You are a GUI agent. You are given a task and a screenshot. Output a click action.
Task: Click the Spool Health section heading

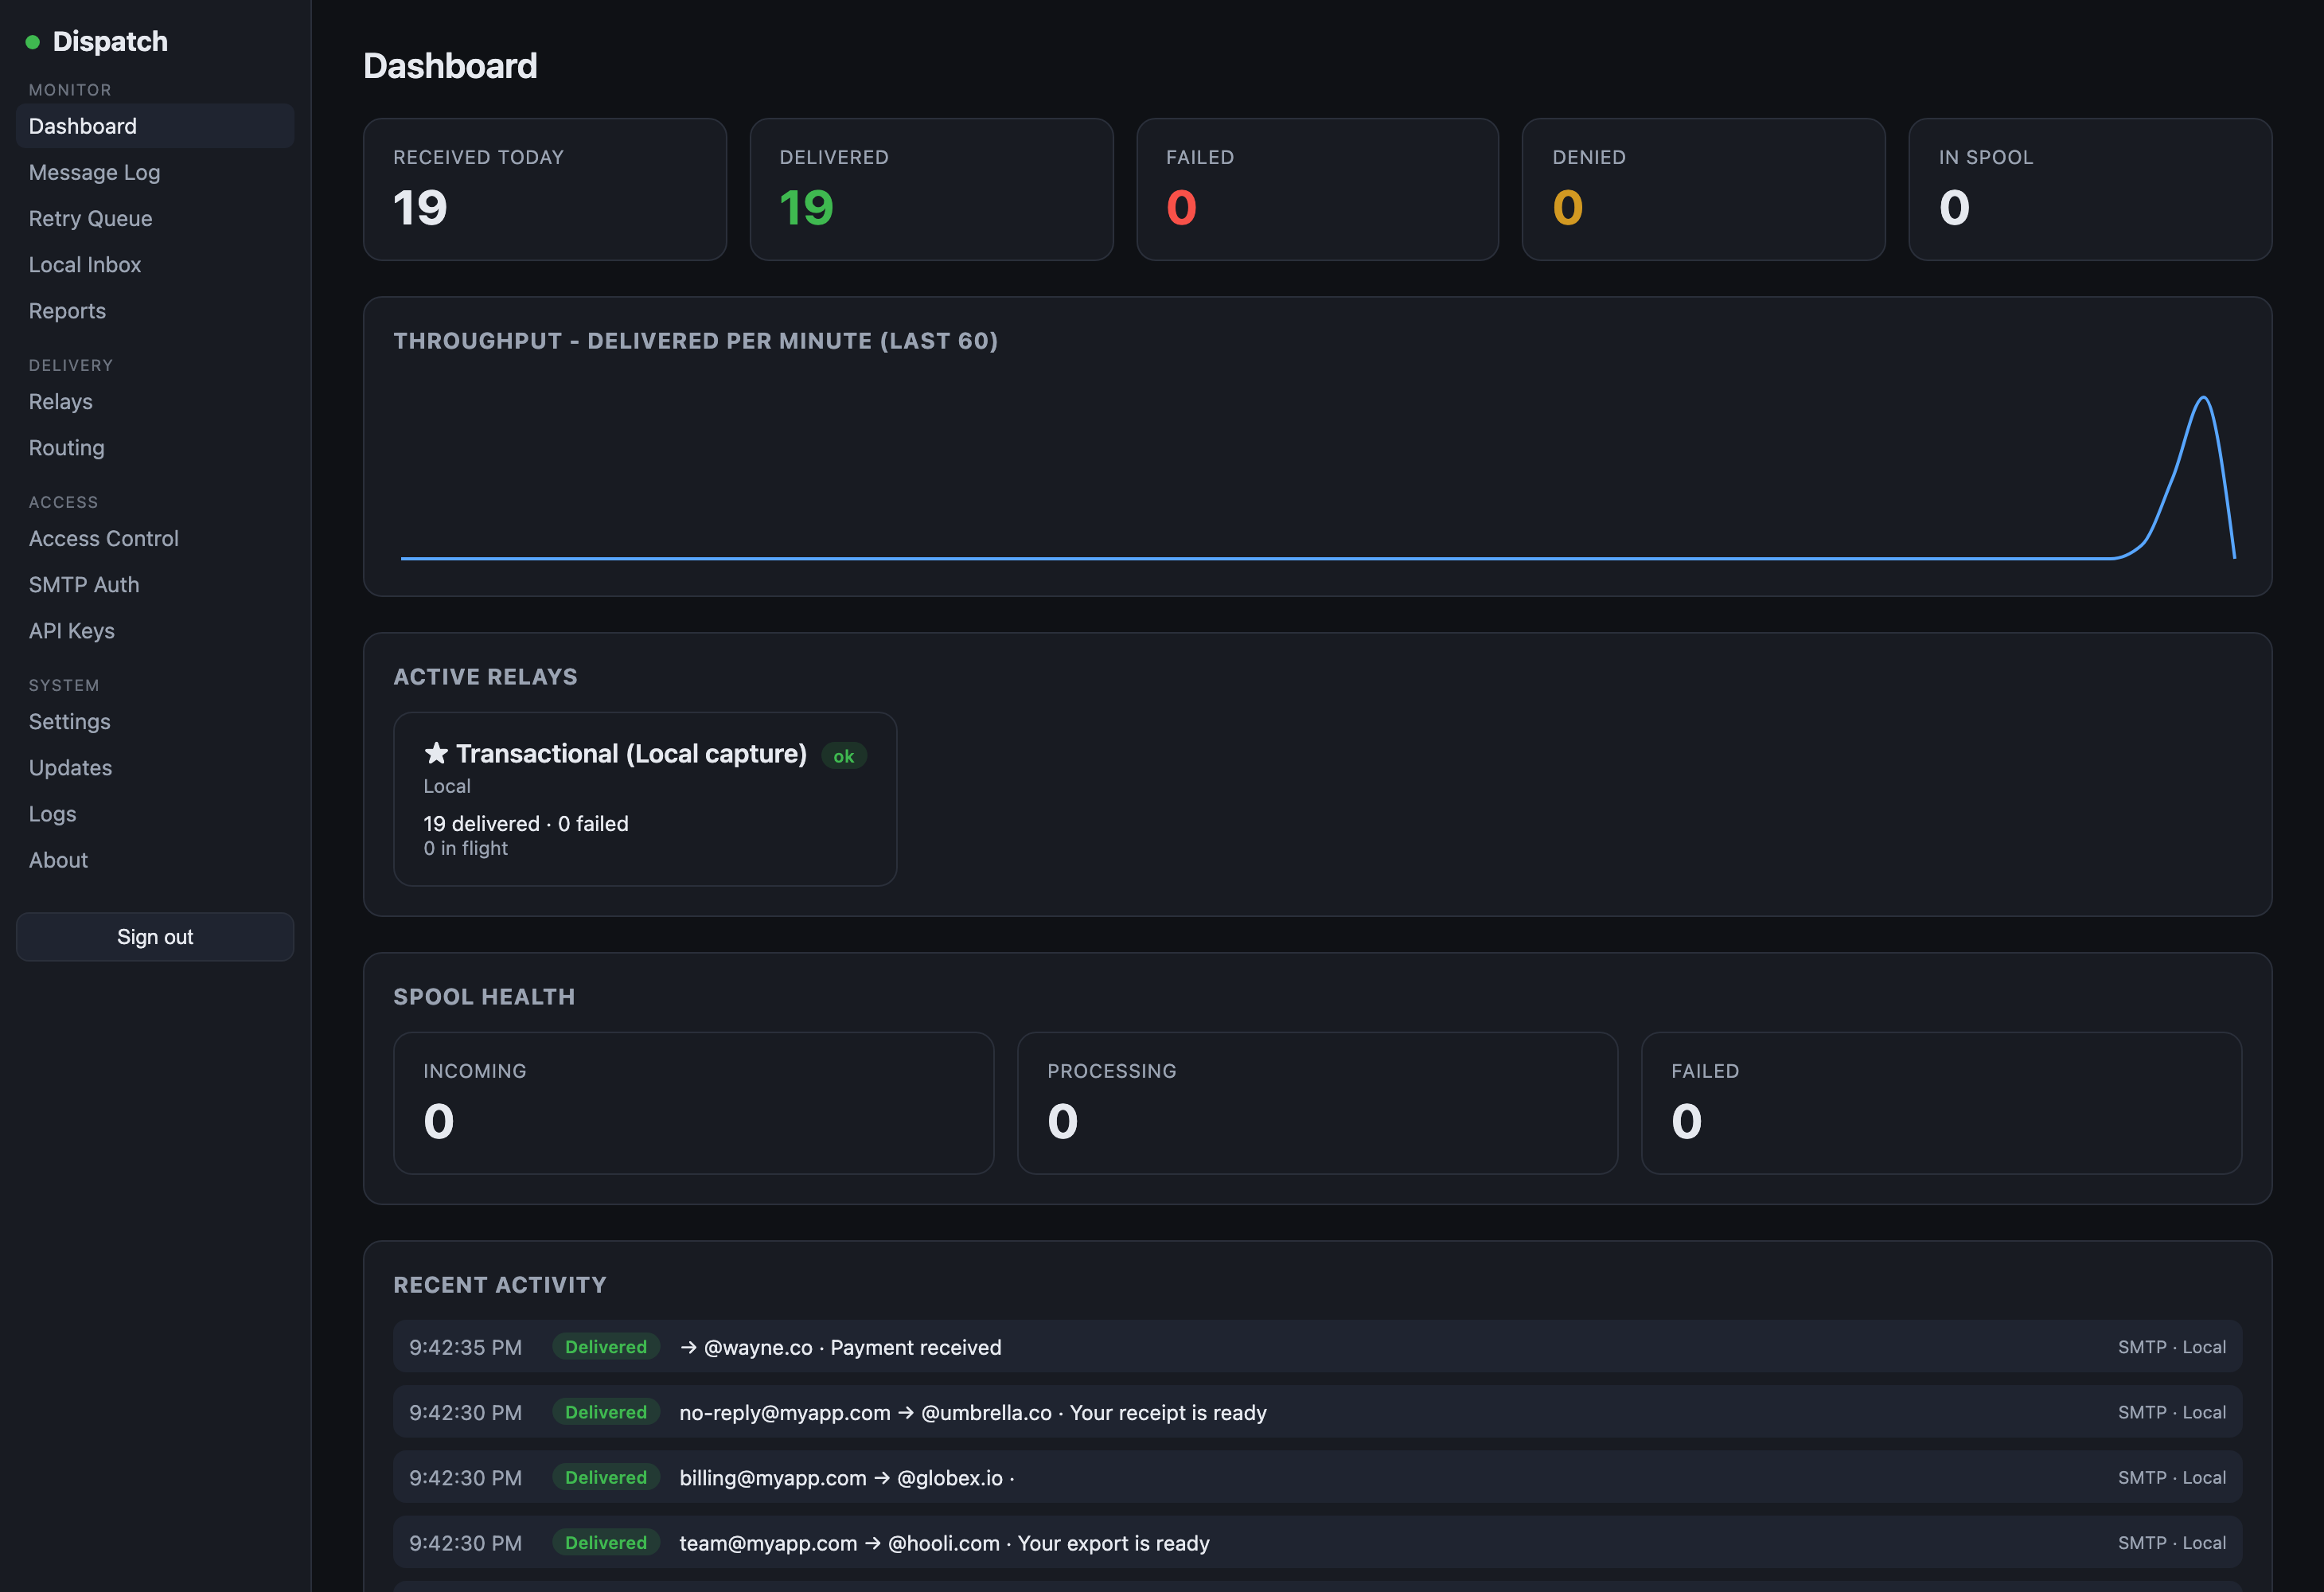coord(484,997)
